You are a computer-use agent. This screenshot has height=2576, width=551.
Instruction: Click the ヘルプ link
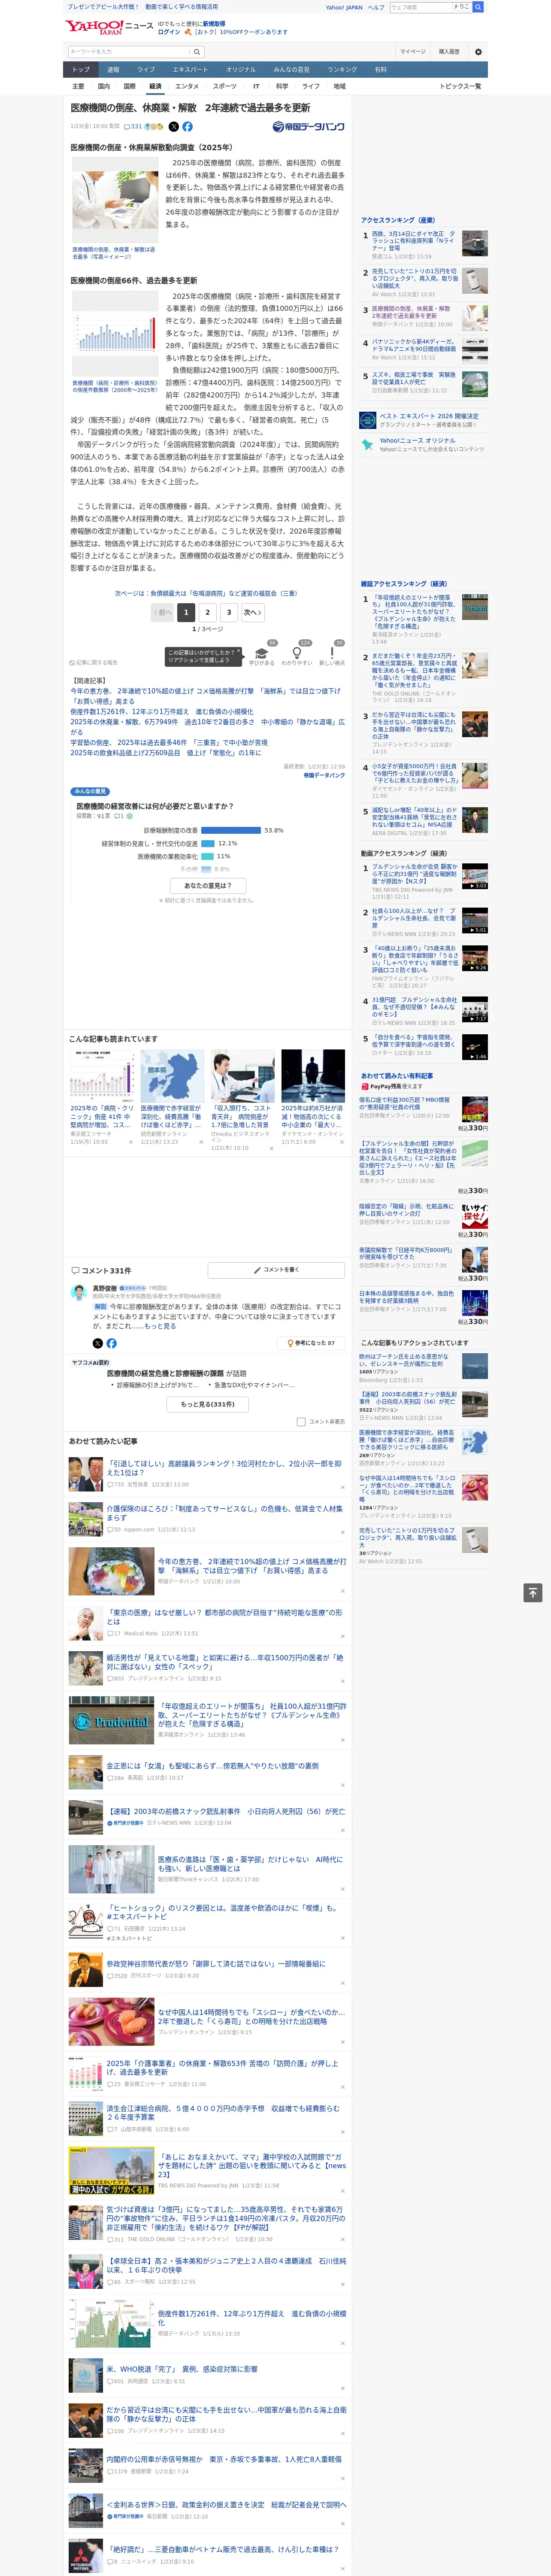[375, 7]
